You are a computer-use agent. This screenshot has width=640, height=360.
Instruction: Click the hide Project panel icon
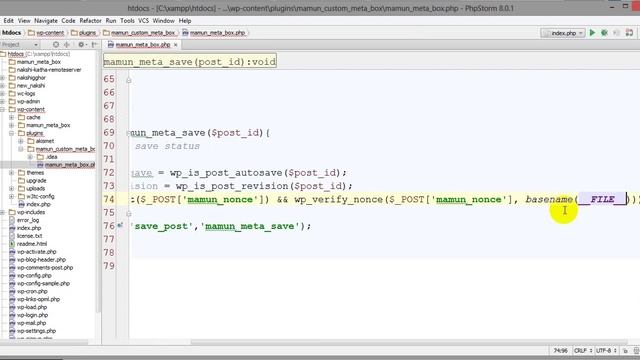click(95, 44)
